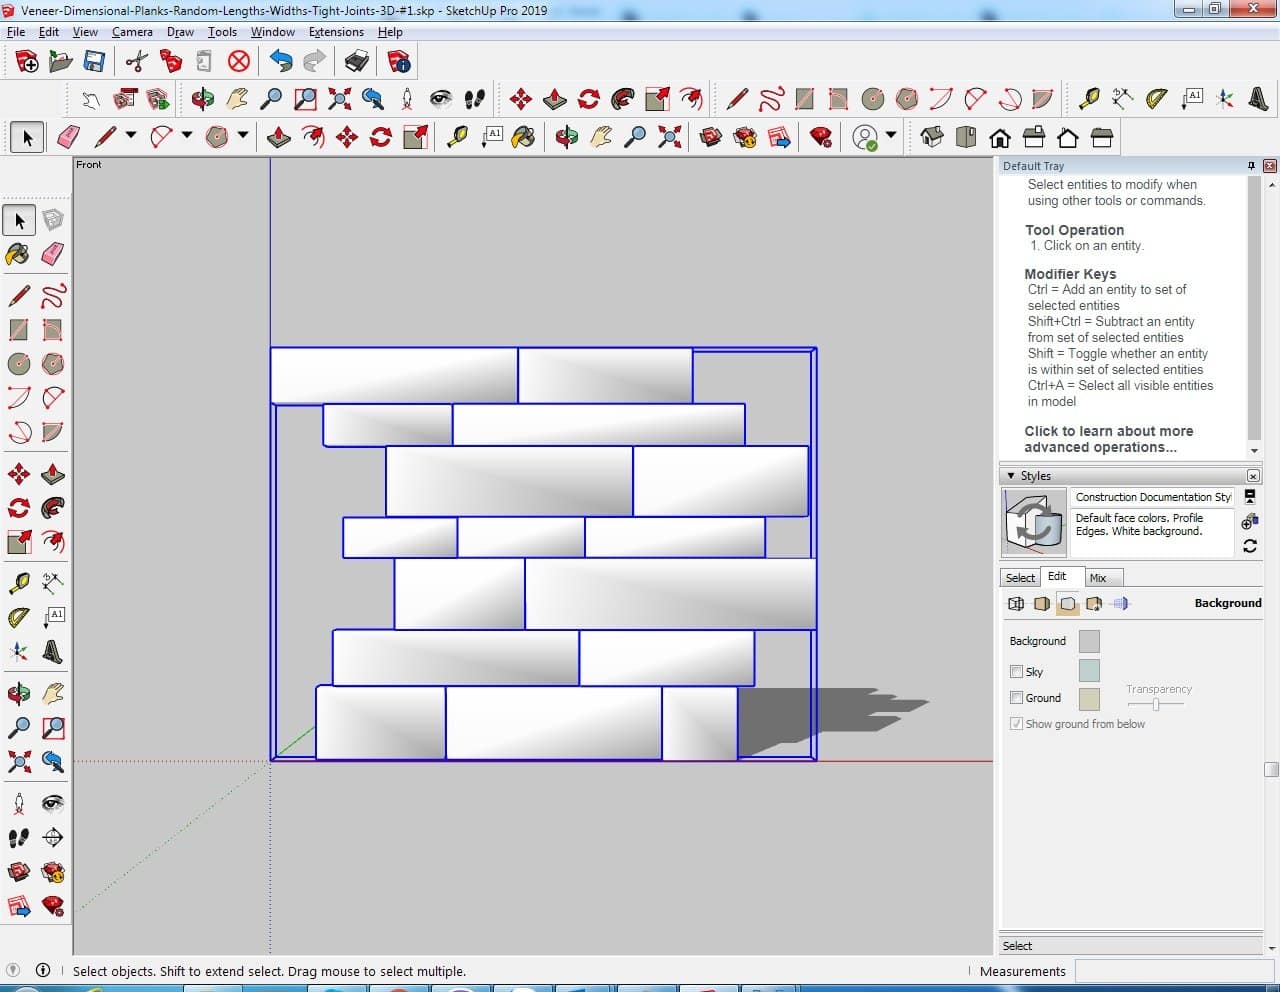This screenshot has height=992, width=1280.
Task: Open the pencil line tool dropdown arrow
Action: pos(130,135)
